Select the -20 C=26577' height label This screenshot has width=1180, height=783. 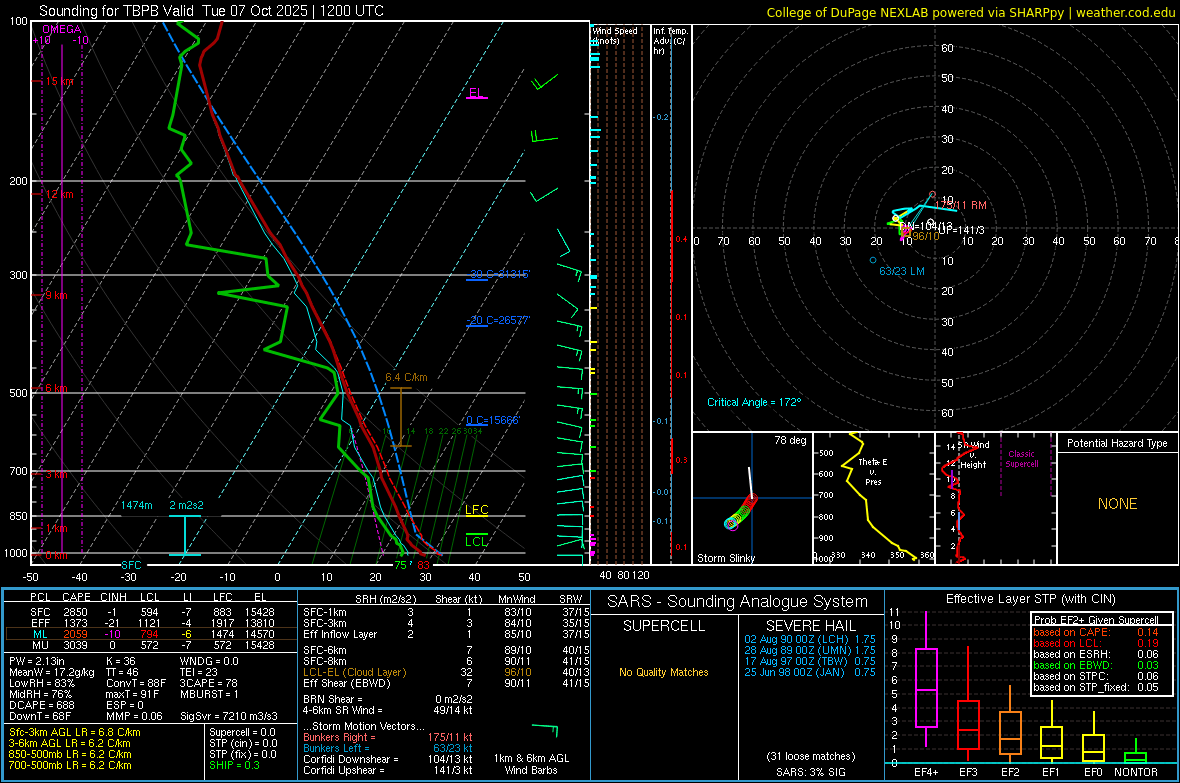click(x=498, y=320)
